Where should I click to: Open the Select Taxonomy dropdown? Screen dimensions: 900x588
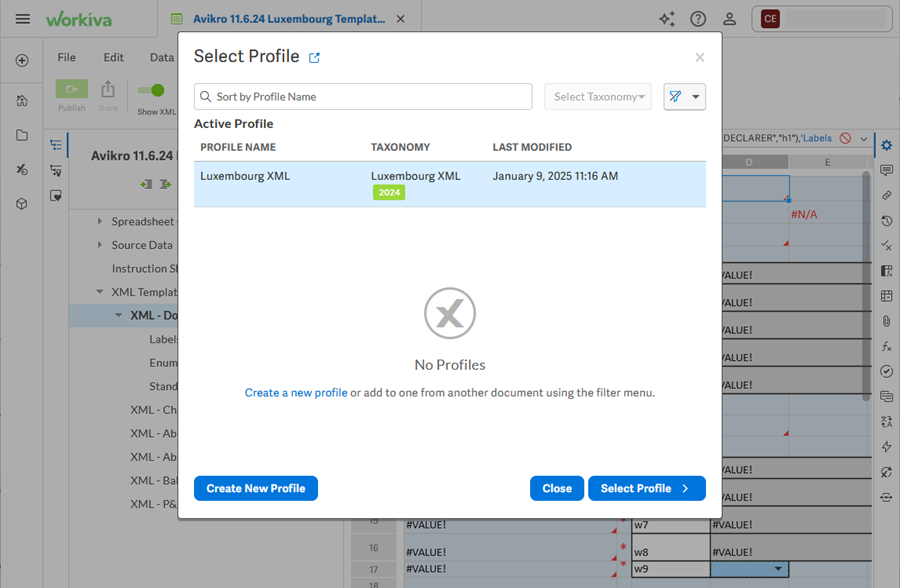point(598,97)
